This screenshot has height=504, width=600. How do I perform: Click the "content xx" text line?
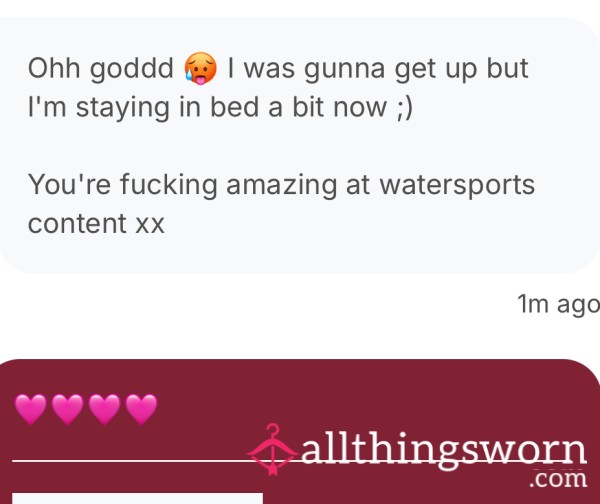pos(96,223)
